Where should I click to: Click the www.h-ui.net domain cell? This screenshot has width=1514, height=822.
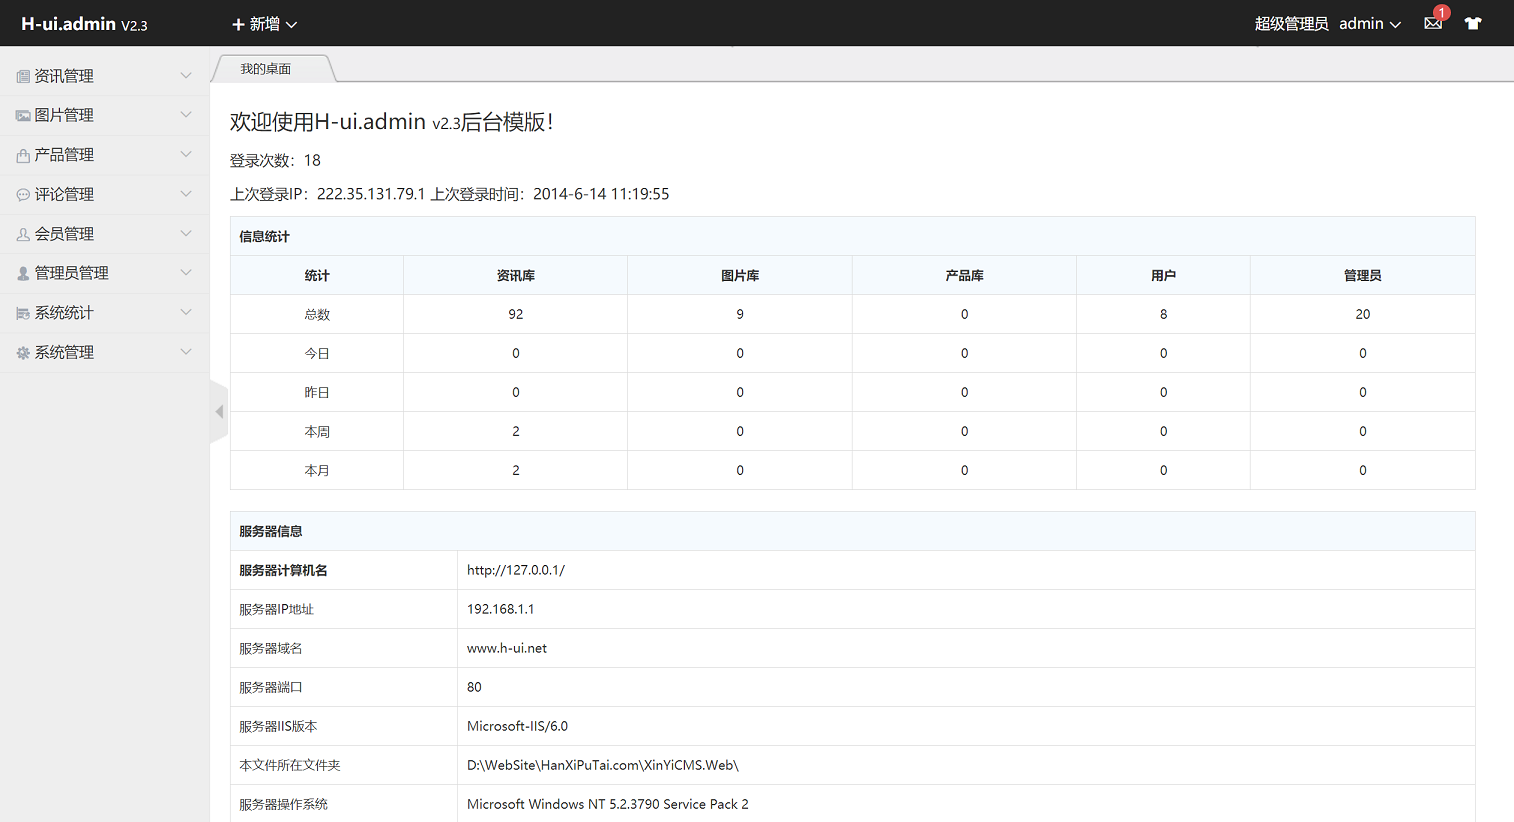[x=507, y=648]
